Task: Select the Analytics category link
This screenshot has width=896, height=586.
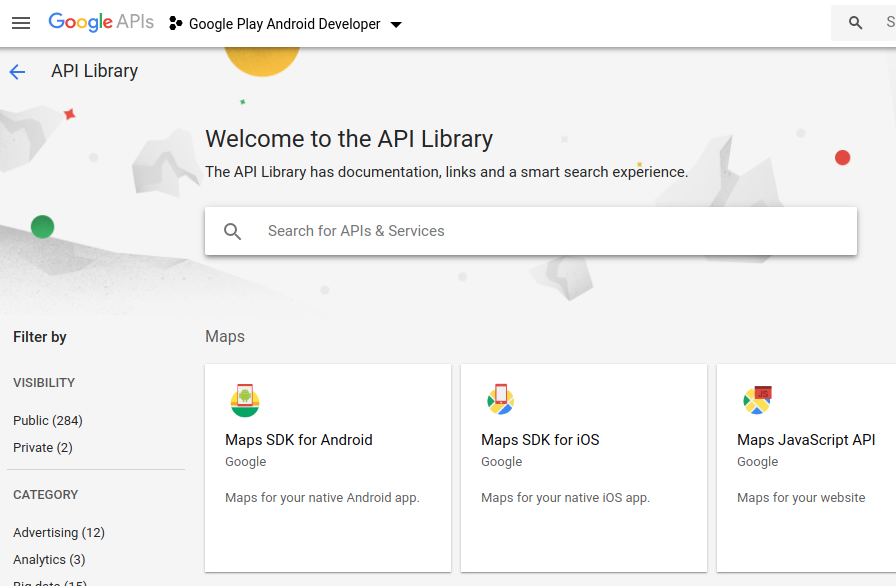Action: click(x=48, y=559)
